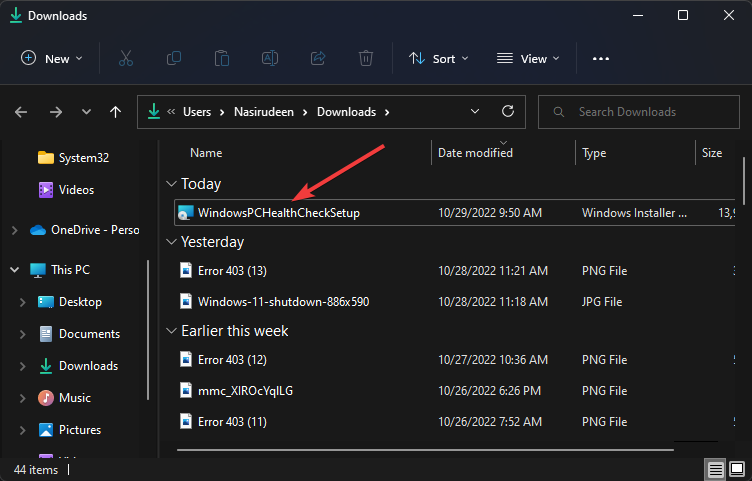Image resolution: width=752 pixels, height=481 pixels.
Task: Collapse the Yesterday group
Action: point(171,242)
